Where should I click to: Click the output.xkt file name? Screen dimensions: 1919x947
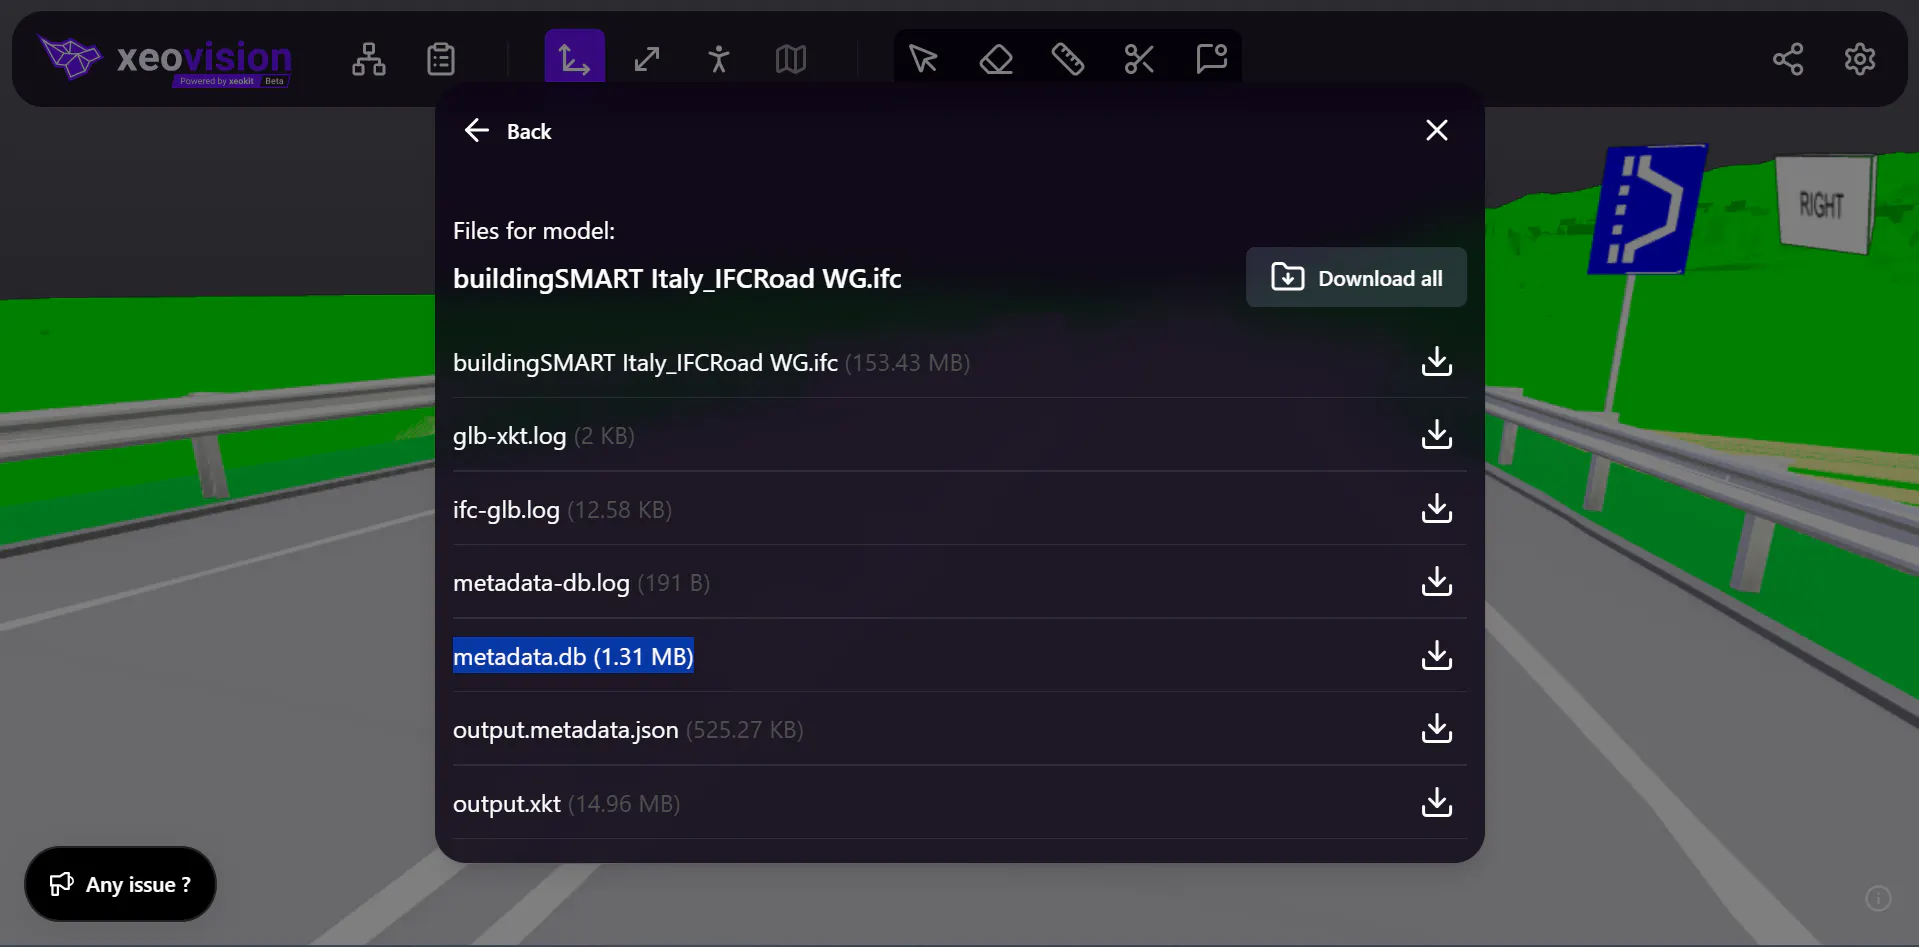507,804
